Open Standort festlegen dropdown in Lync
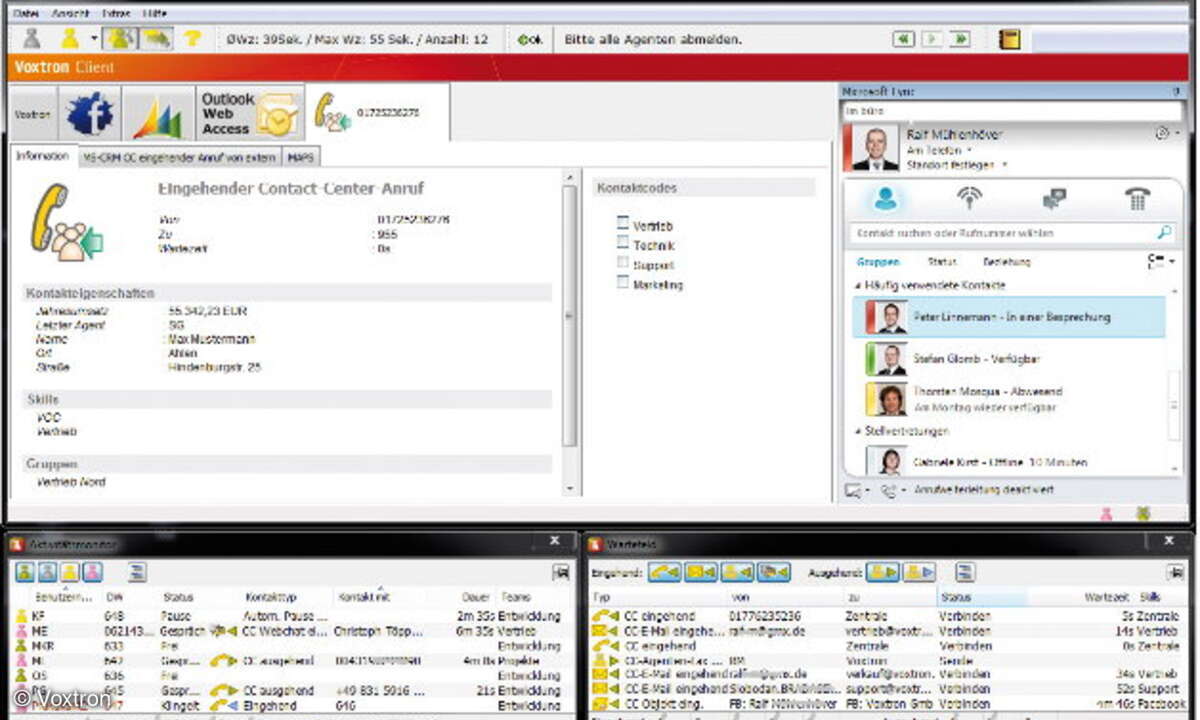The width and height of the screenshot is (1200, 720). click(957, 164)
